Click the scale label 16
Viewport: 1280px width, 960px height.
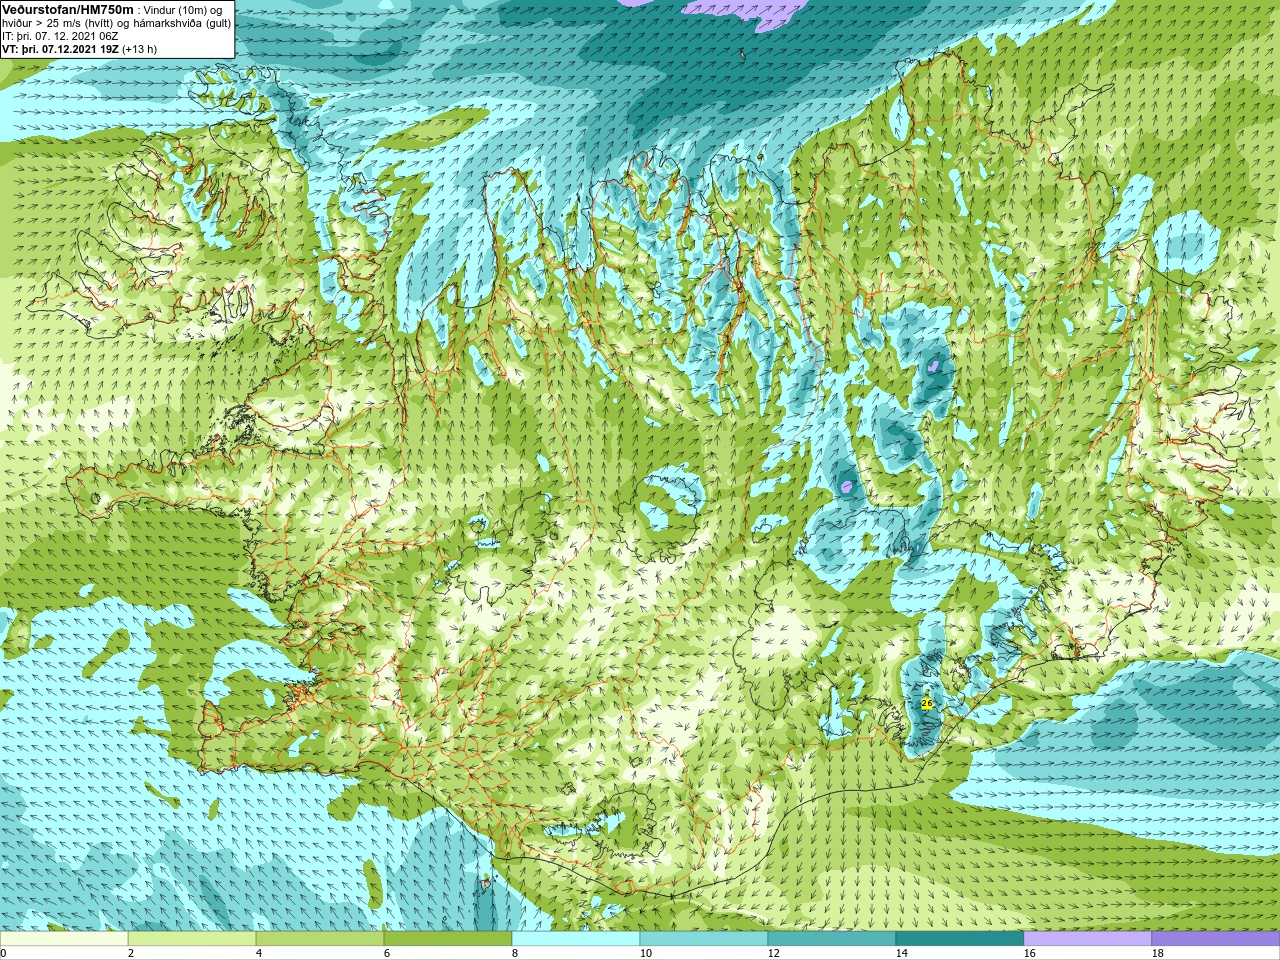click(1029, 953)
